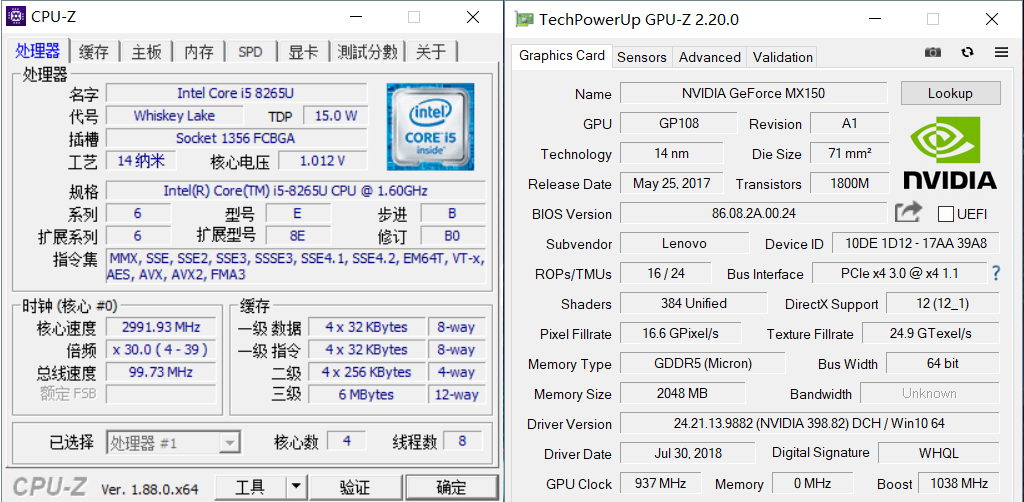Click the Boost clock value 1038 MHz
Screen dimensions: 1024x502
pos(959,484)
